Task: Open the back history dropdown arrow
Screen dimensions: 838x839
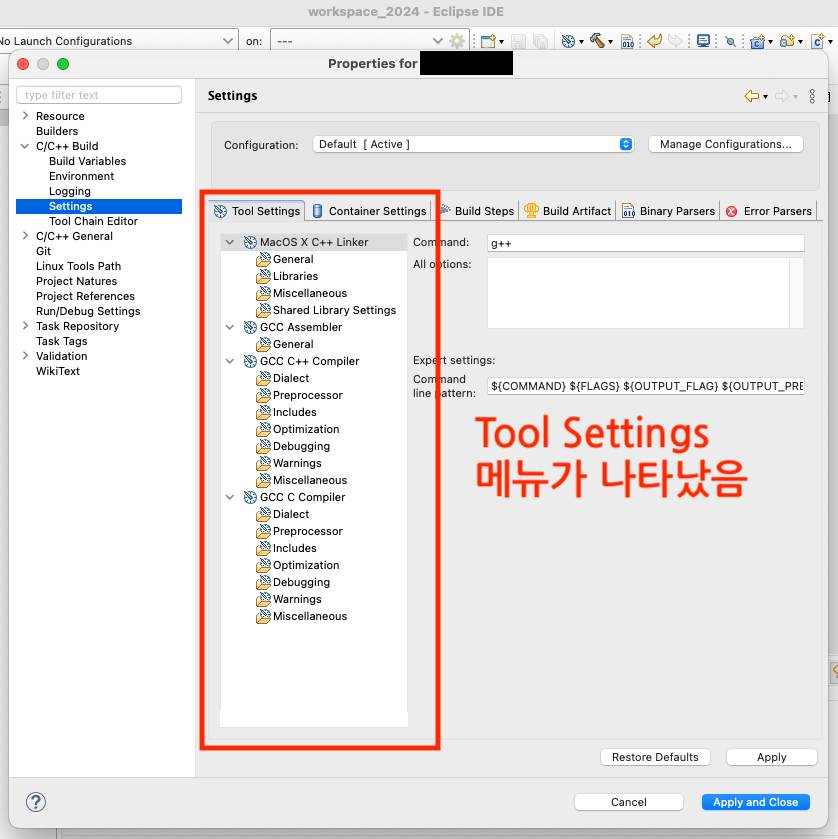Action: (x=766, y=97)
